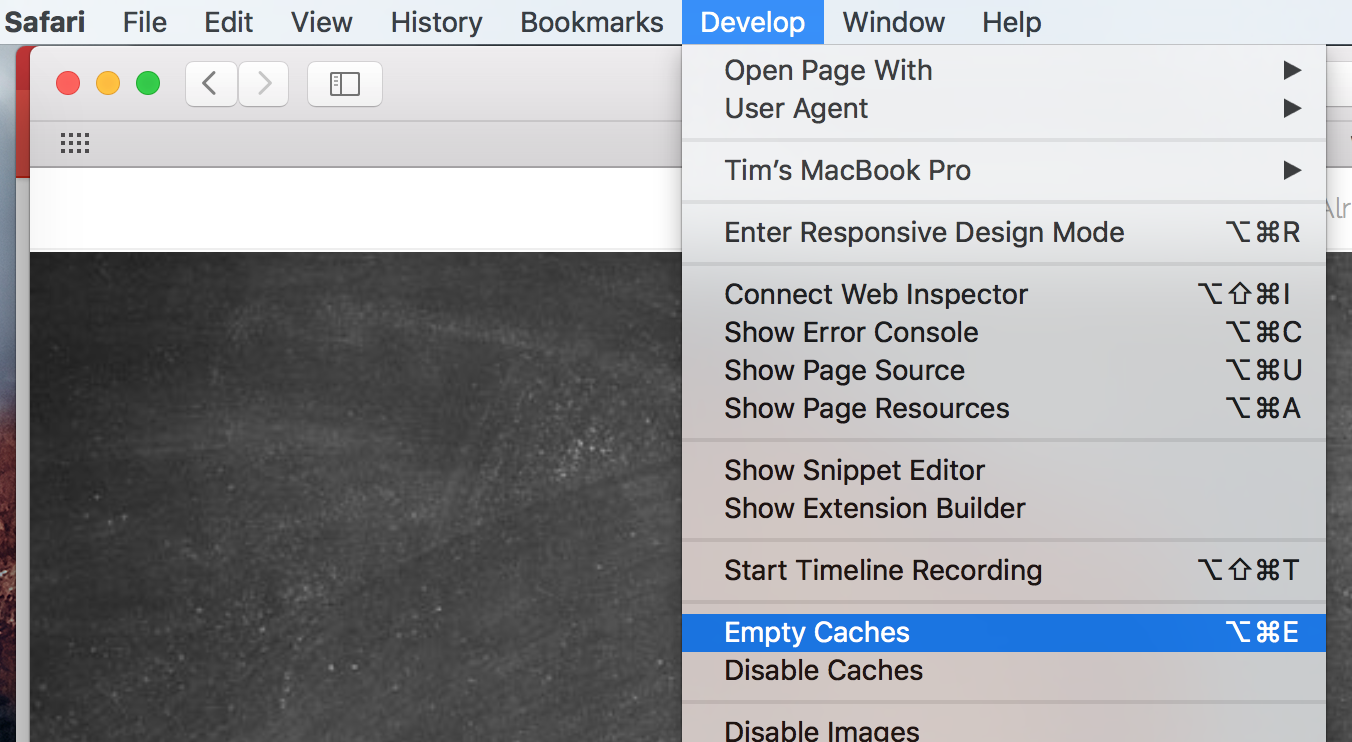This screenshot has height=742, width=1352.
Task: Open the Safari application menu
Action: (x=45, y=22)
